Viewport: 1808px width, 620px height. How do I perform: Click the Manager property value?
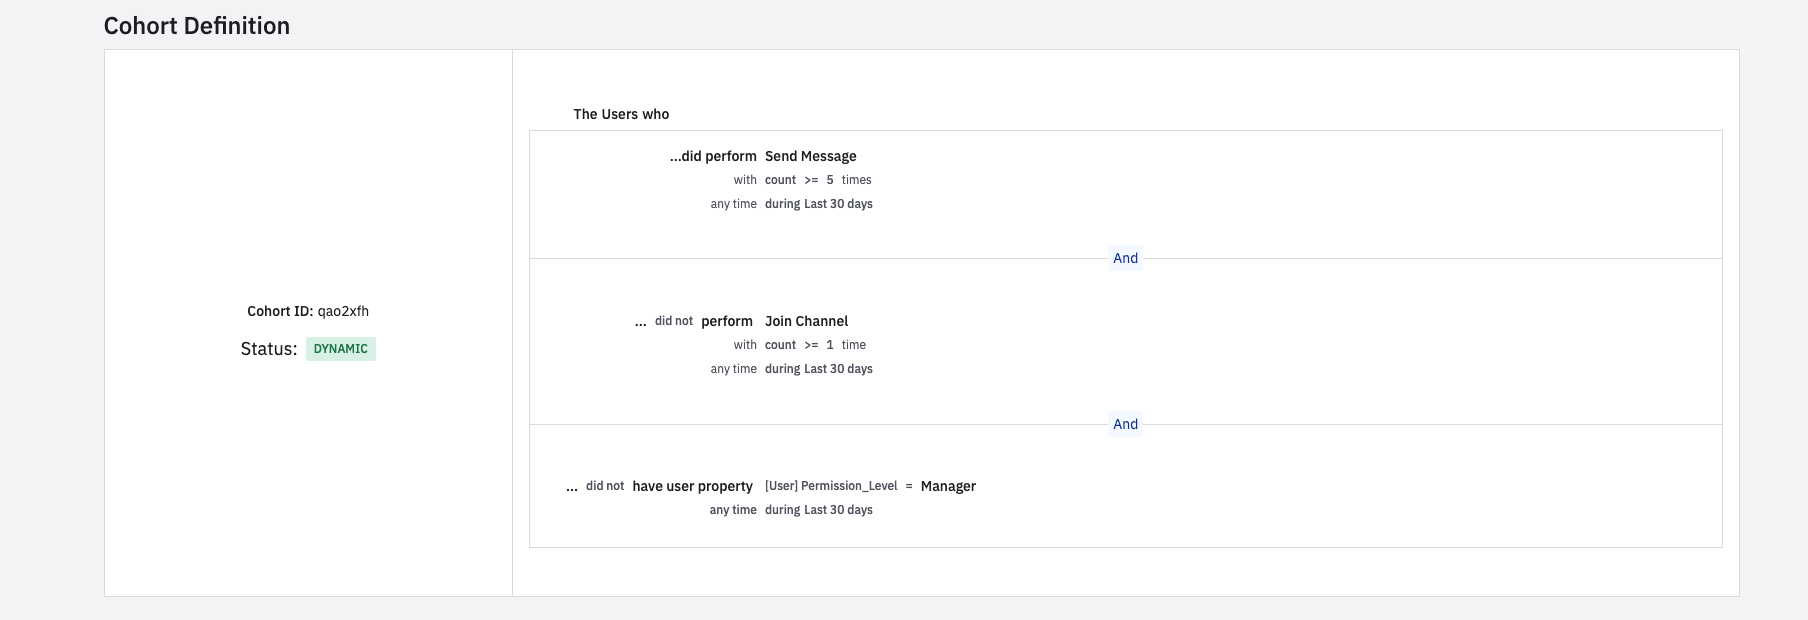pos(948,486)
